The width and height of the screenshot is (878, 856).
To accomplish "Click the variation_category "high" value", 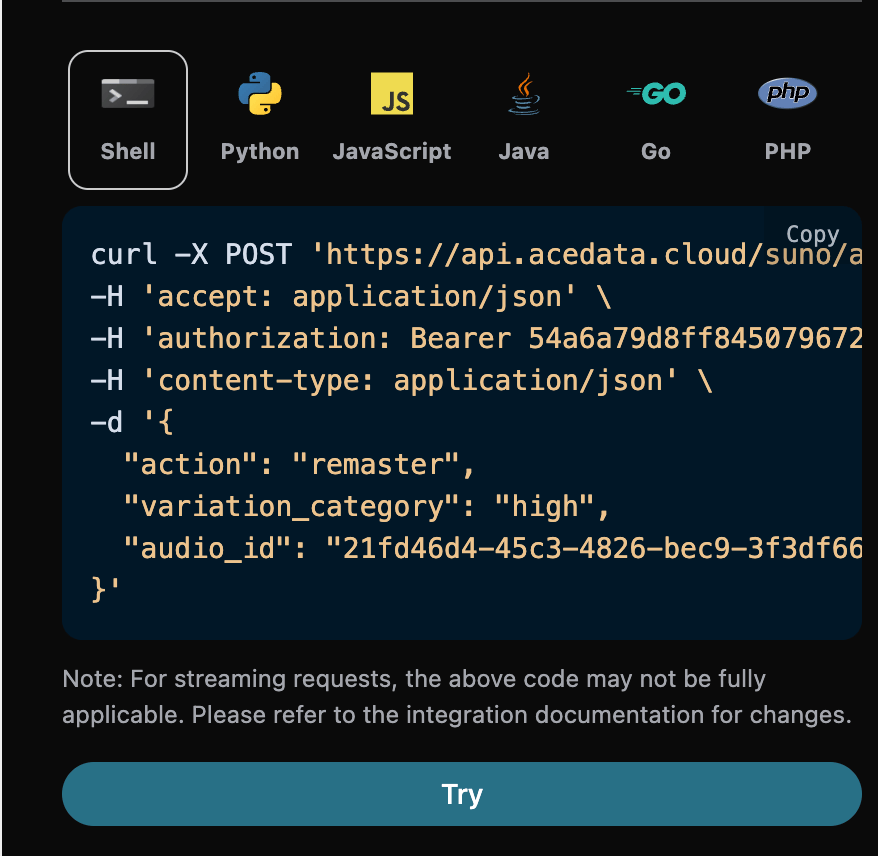I will (x=545, y=507).
